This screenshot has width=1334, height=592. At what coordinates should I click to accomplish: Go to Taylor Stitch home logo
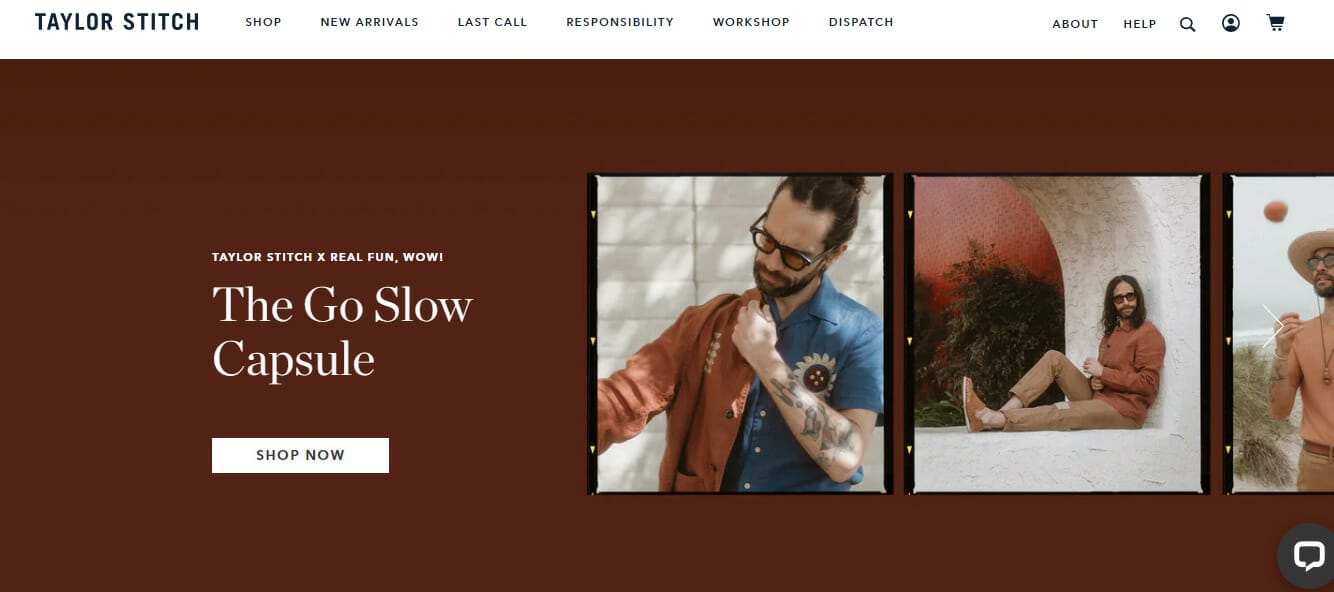coord(117,22)
